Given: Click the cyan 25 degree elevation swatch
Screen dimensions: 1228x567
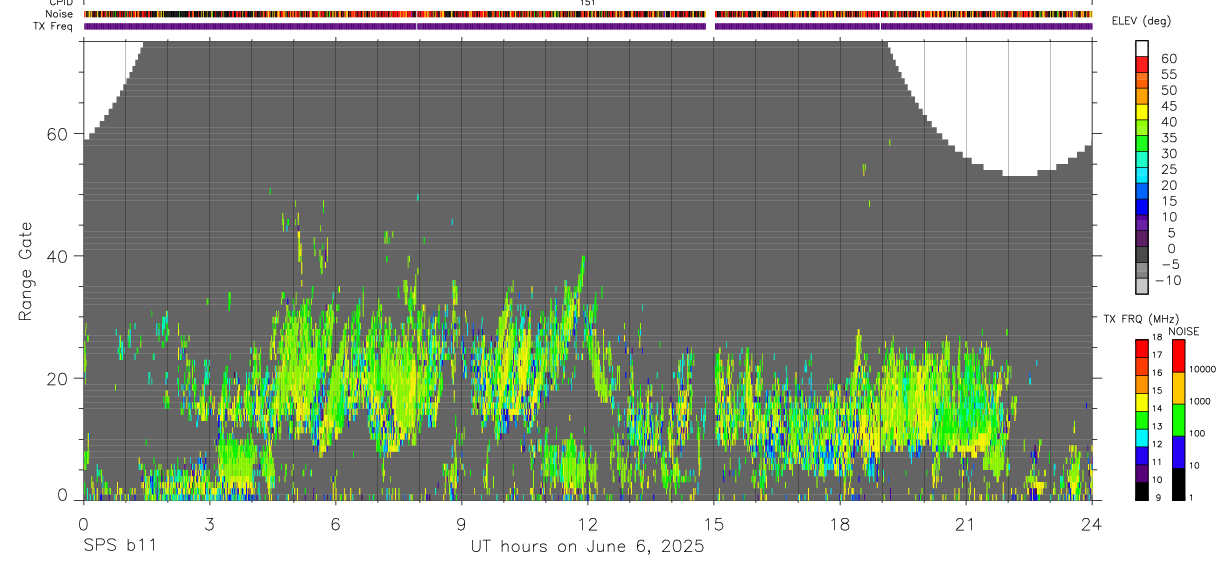Looking at the screenshot, I should 1142,176.
